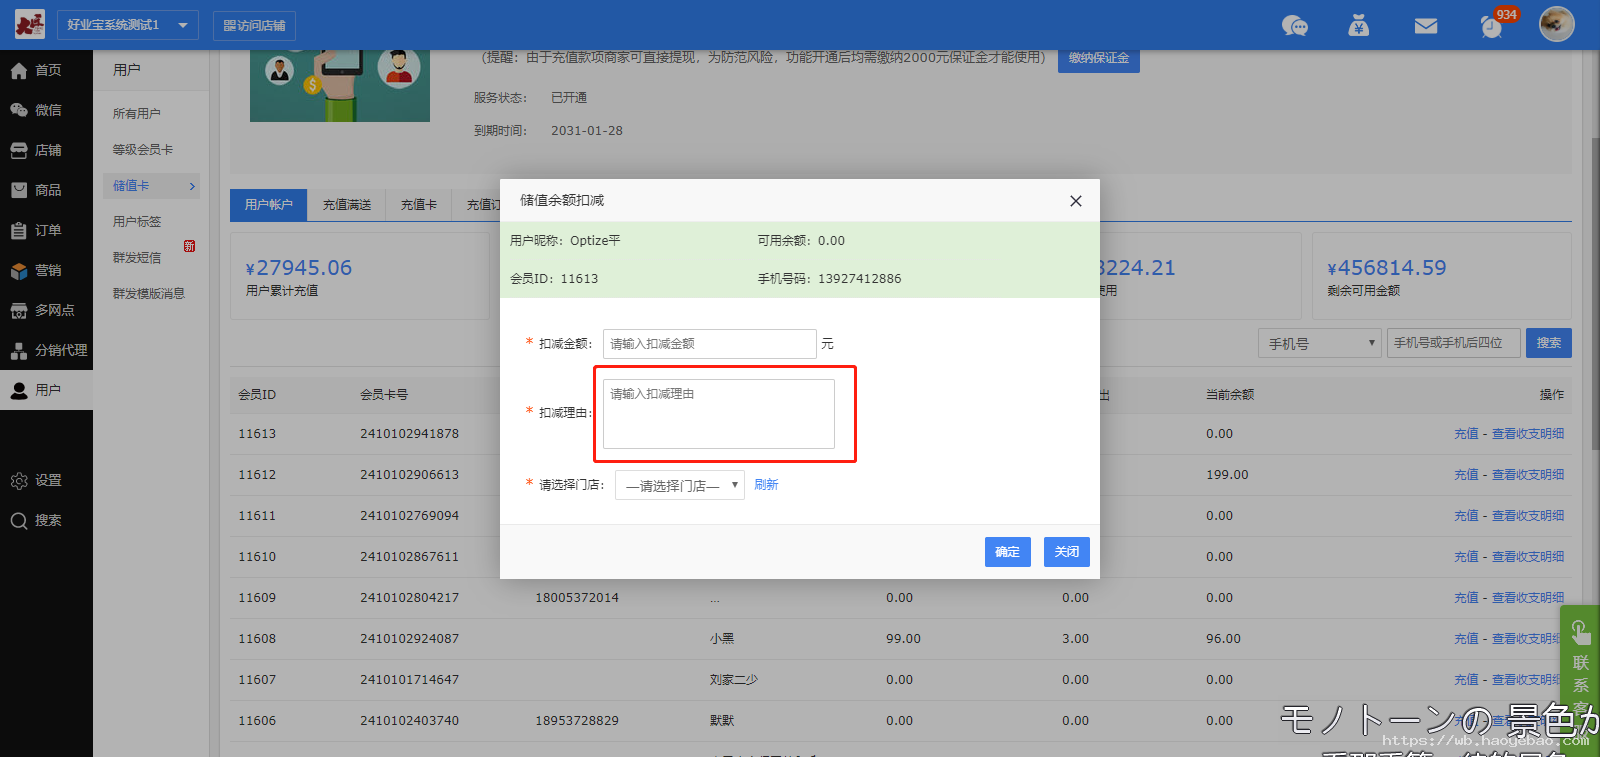Open the 店铺 sidebar section
1600x757 pixels.
[46, 150]
